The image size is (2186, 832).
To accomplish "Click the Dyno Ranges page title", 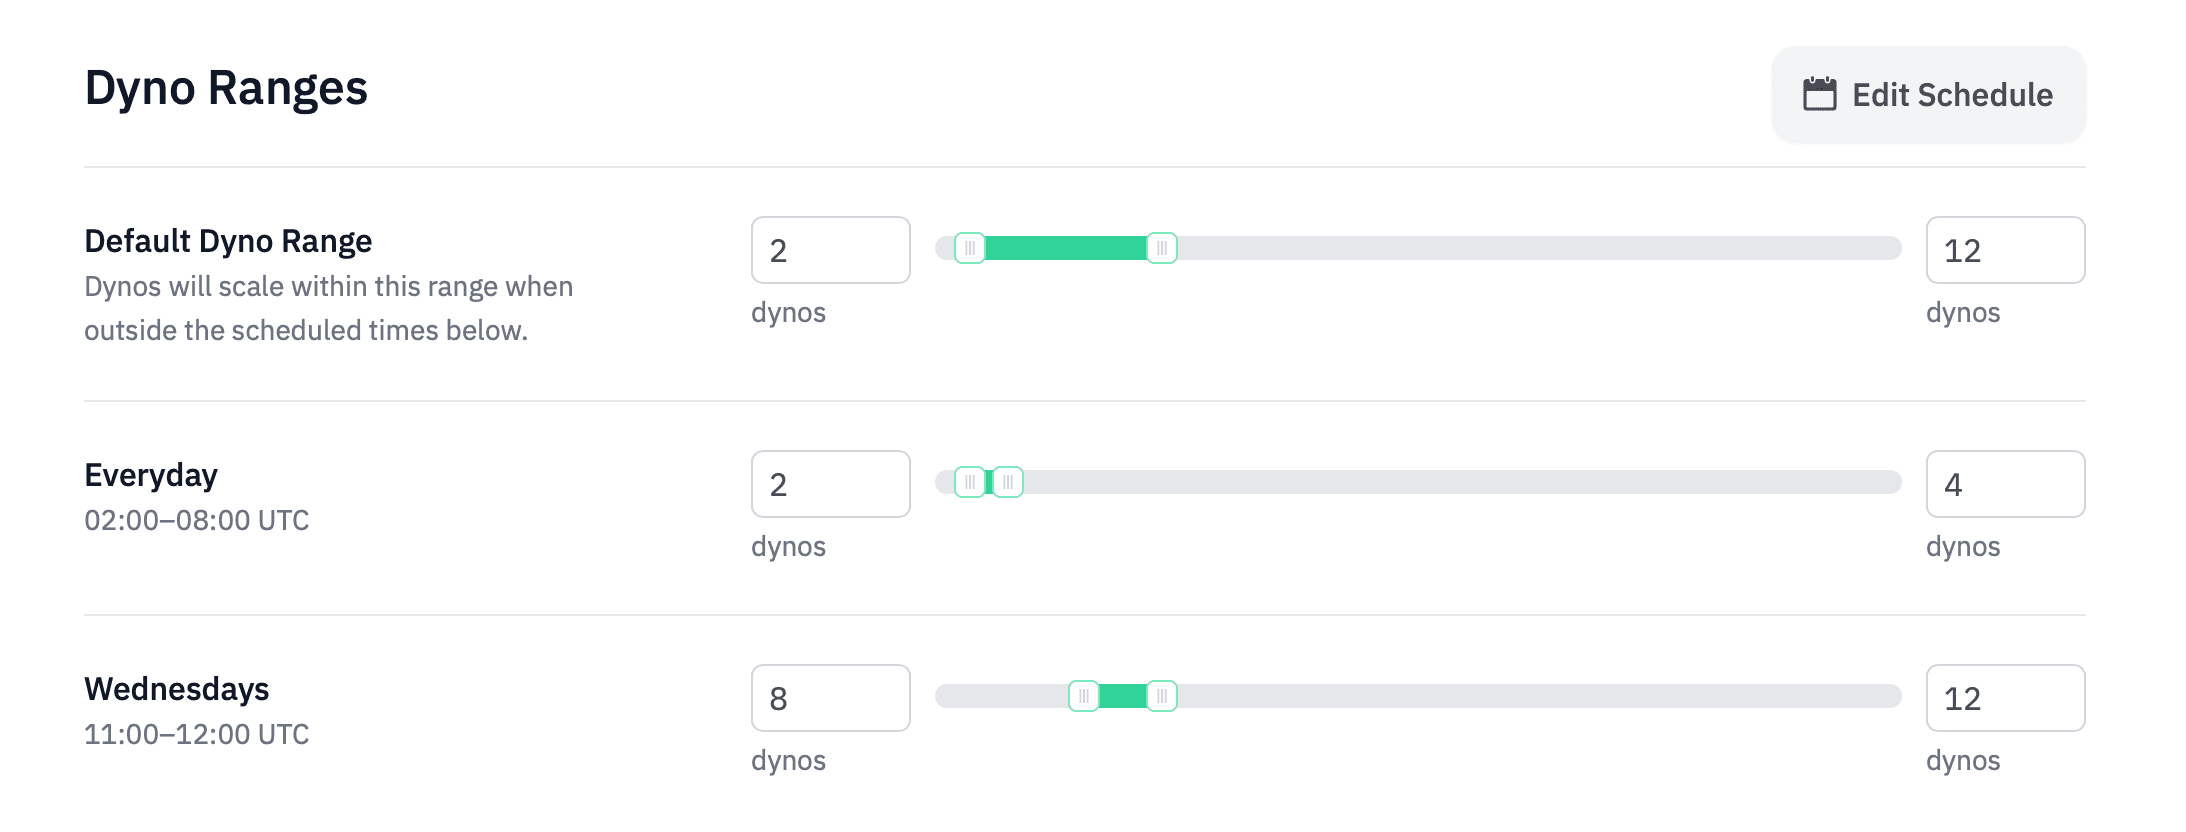I will coord(226,88).
